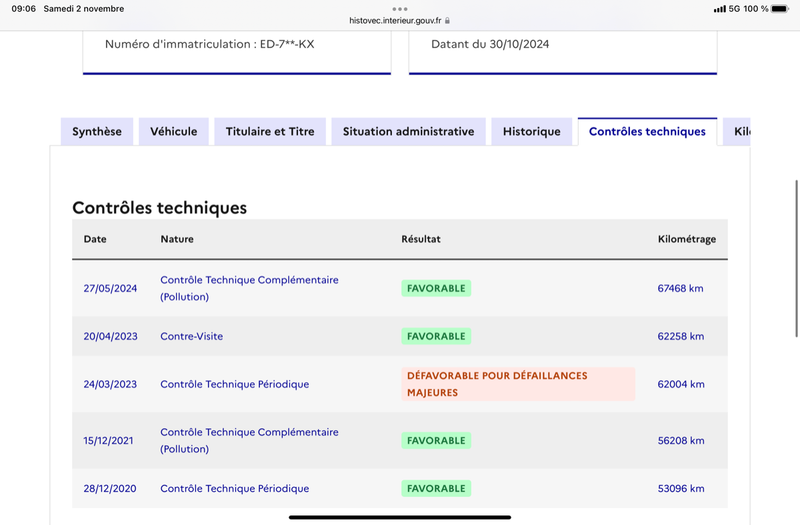Select the date 27/05/2024
Screen dimensions: 800x525
110,288
